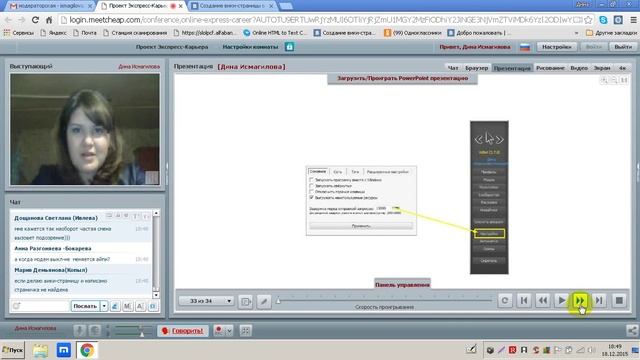Open the Chrome menu hamburger icon
Image resolution: width=640 pixels, height=360 pixels.
tap(633, 20)
